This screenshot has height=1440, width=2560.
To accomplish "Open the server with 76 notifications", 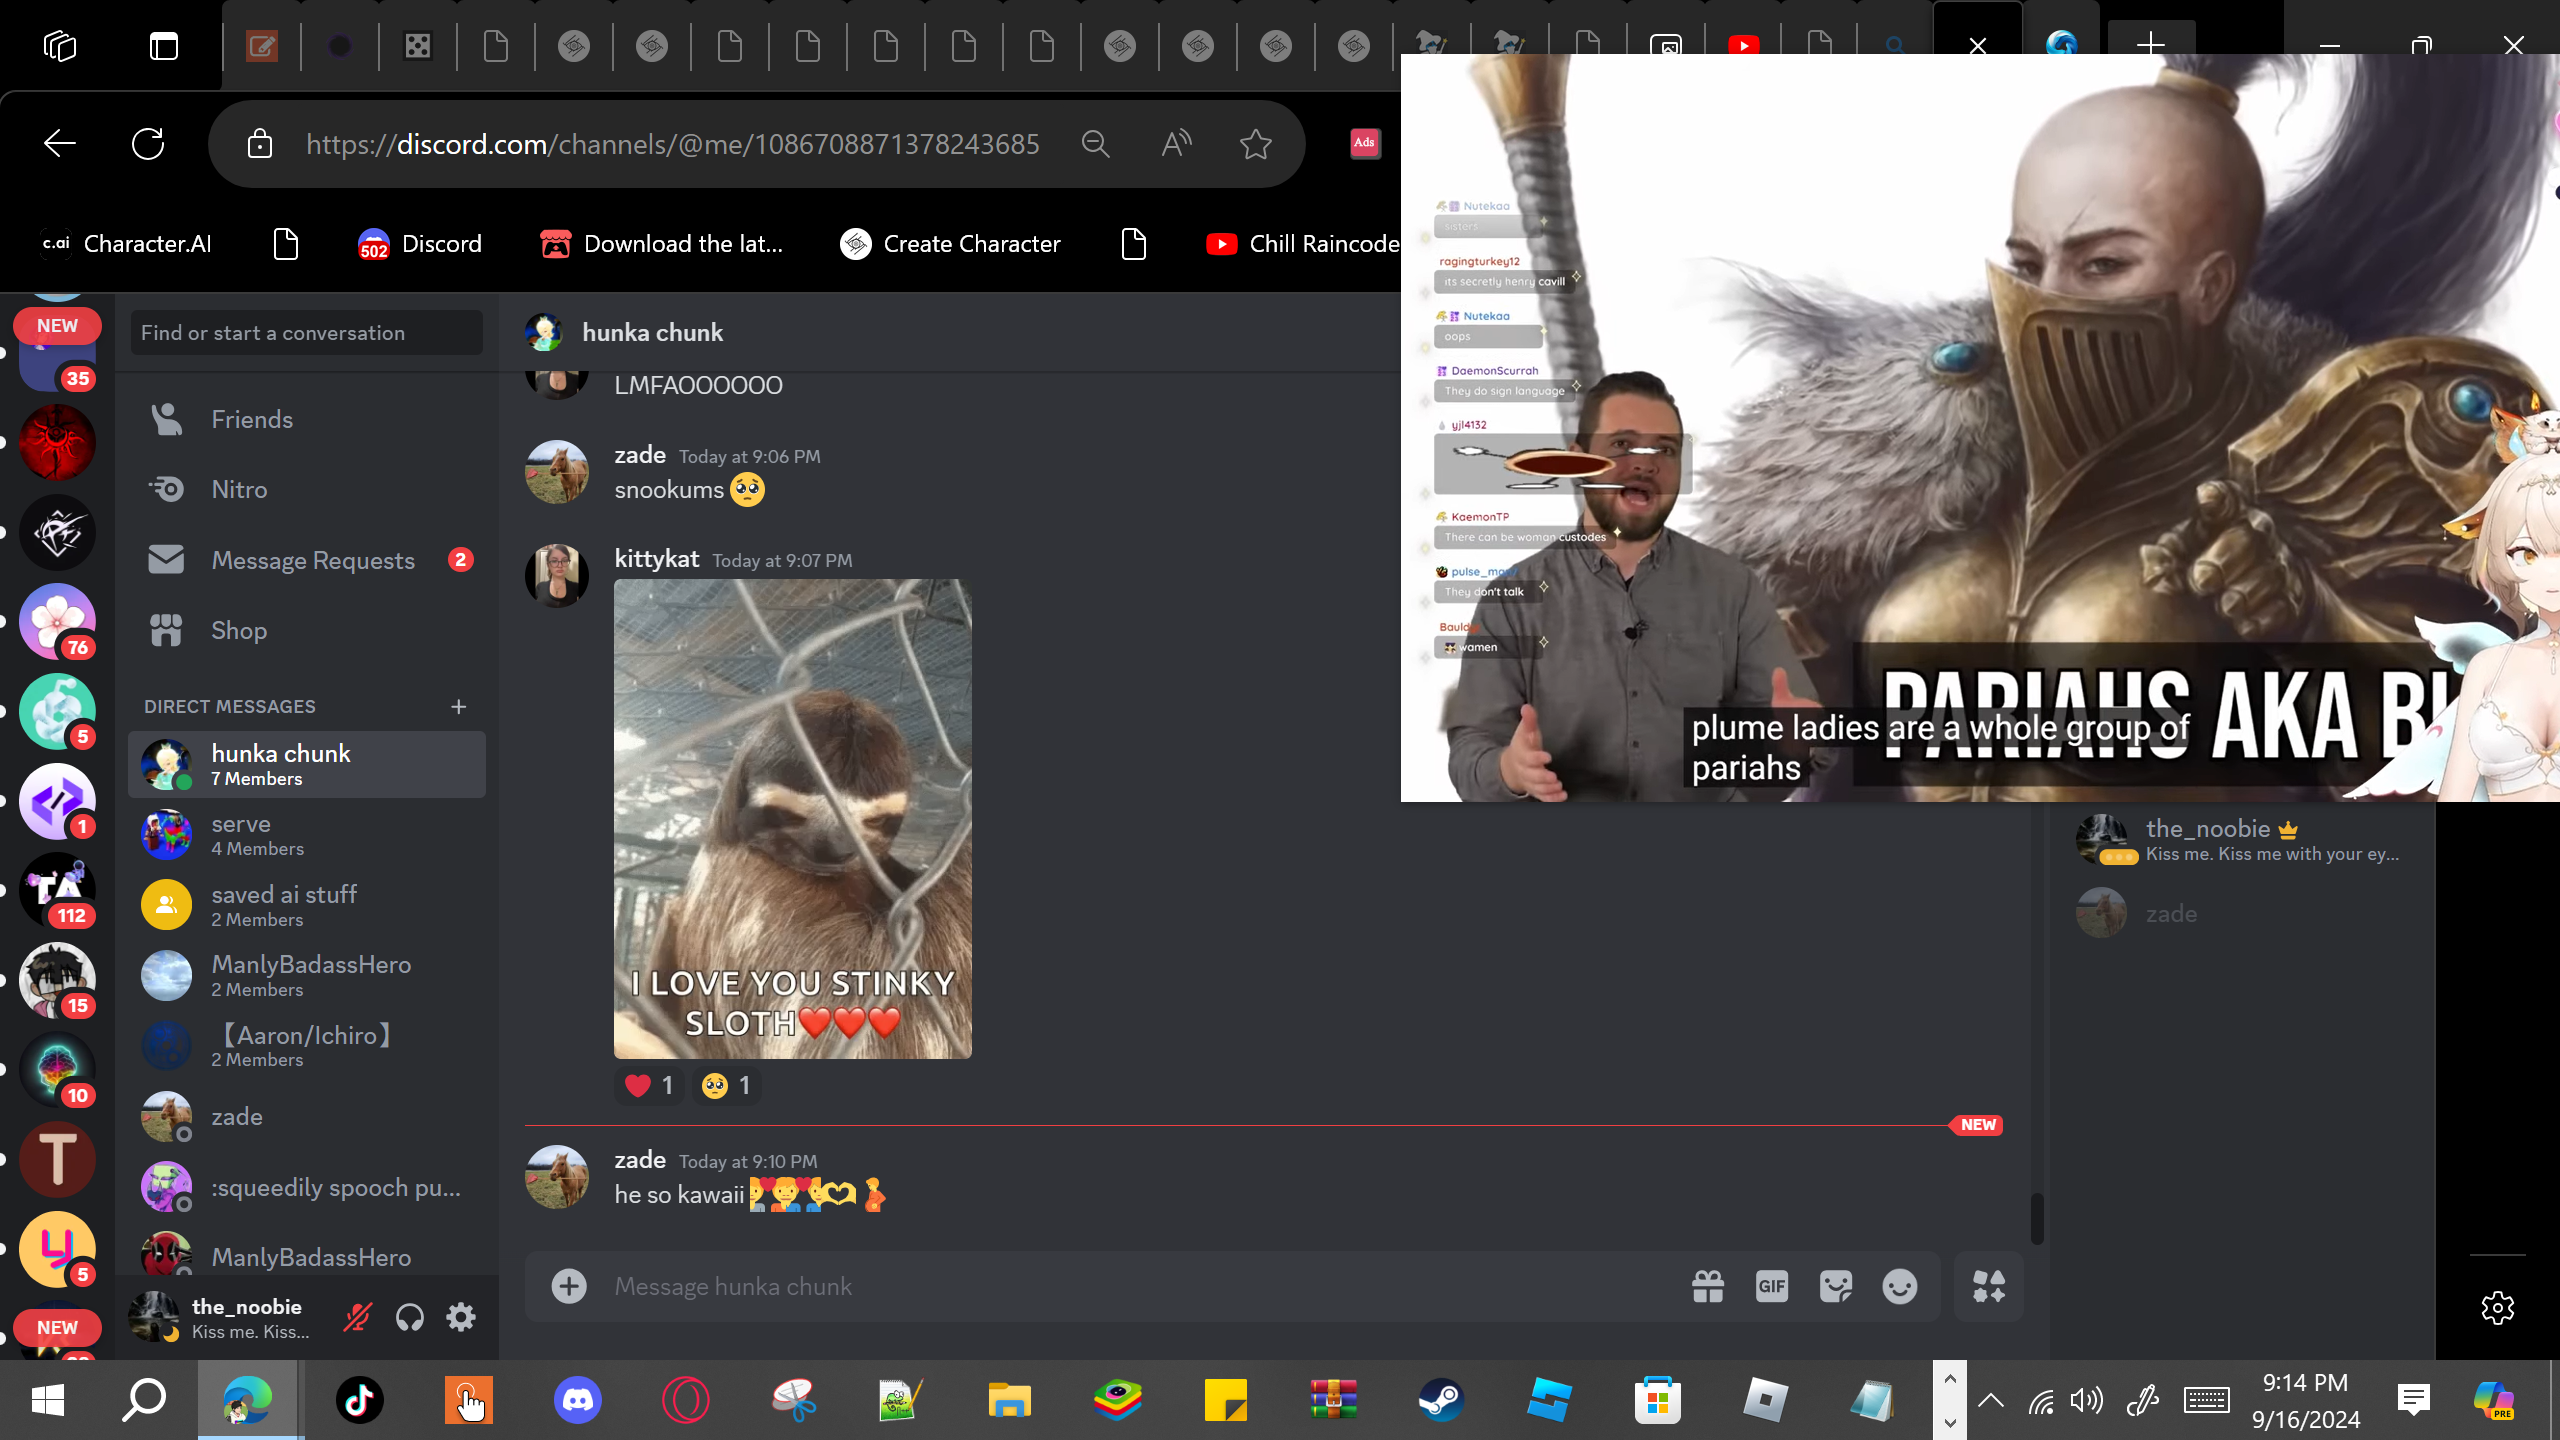I will tap(58, 621).
